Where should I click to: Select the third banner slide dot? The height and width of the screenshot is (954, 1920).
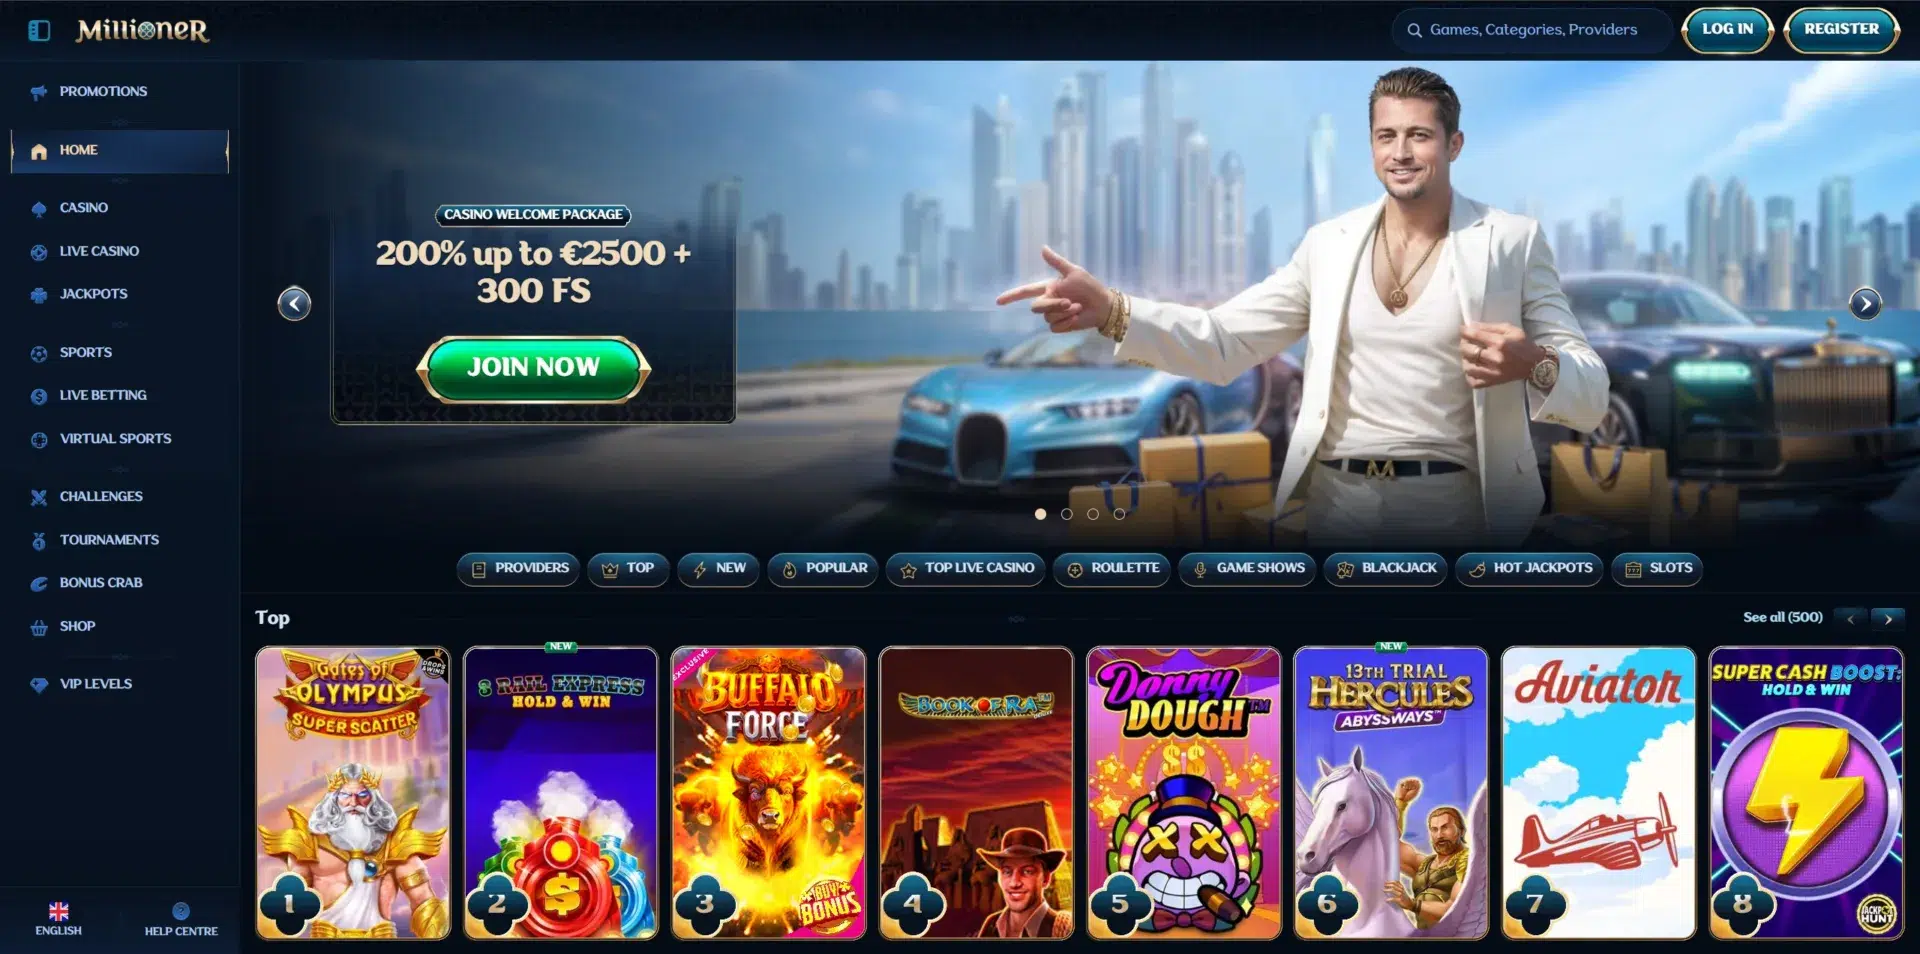pos(1093,514)
